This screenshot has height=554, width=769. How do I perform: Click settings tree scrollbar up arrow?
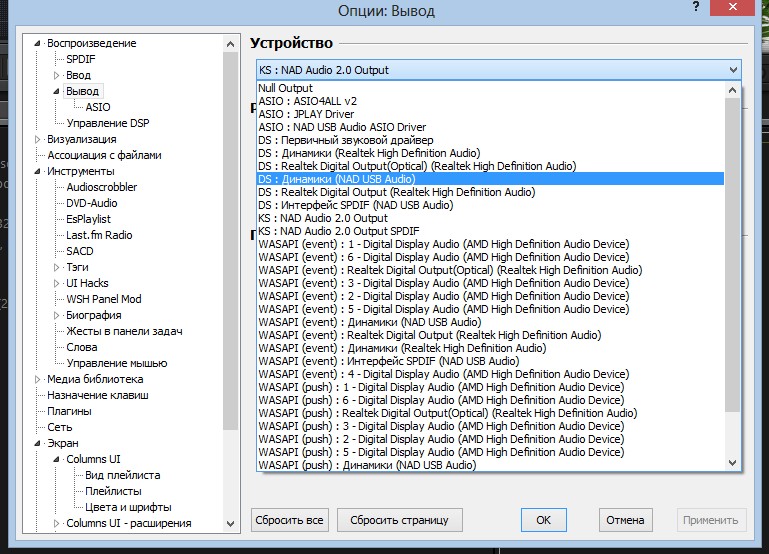[x=231, y=44]
